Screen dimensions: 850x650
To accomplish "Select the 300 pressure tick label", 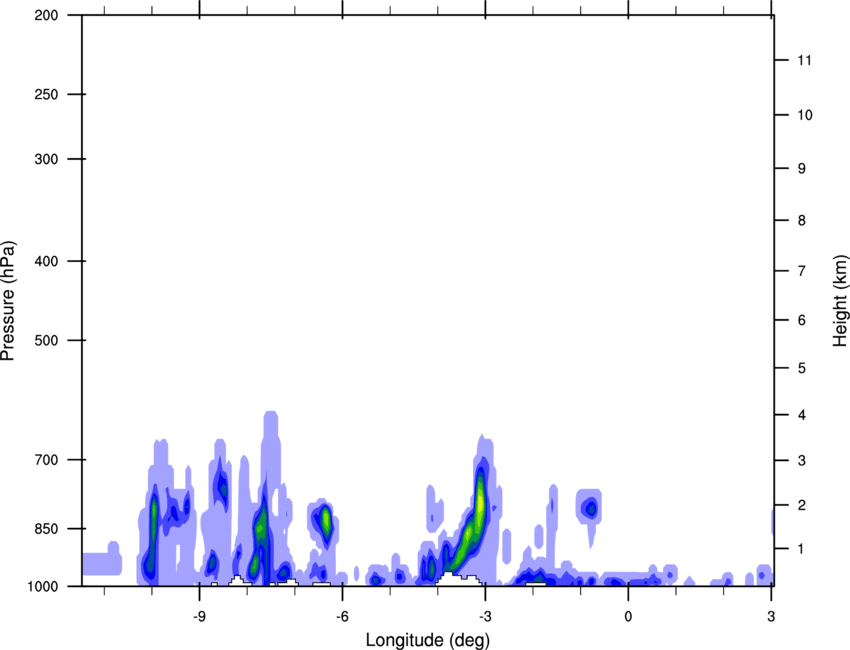I will (46, 159).
